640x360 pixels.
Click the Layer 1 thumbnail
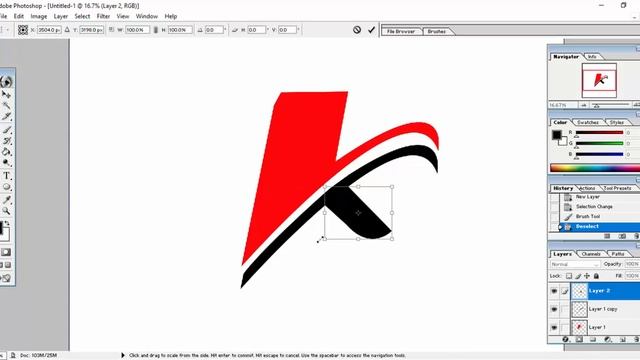click(579, 327)
